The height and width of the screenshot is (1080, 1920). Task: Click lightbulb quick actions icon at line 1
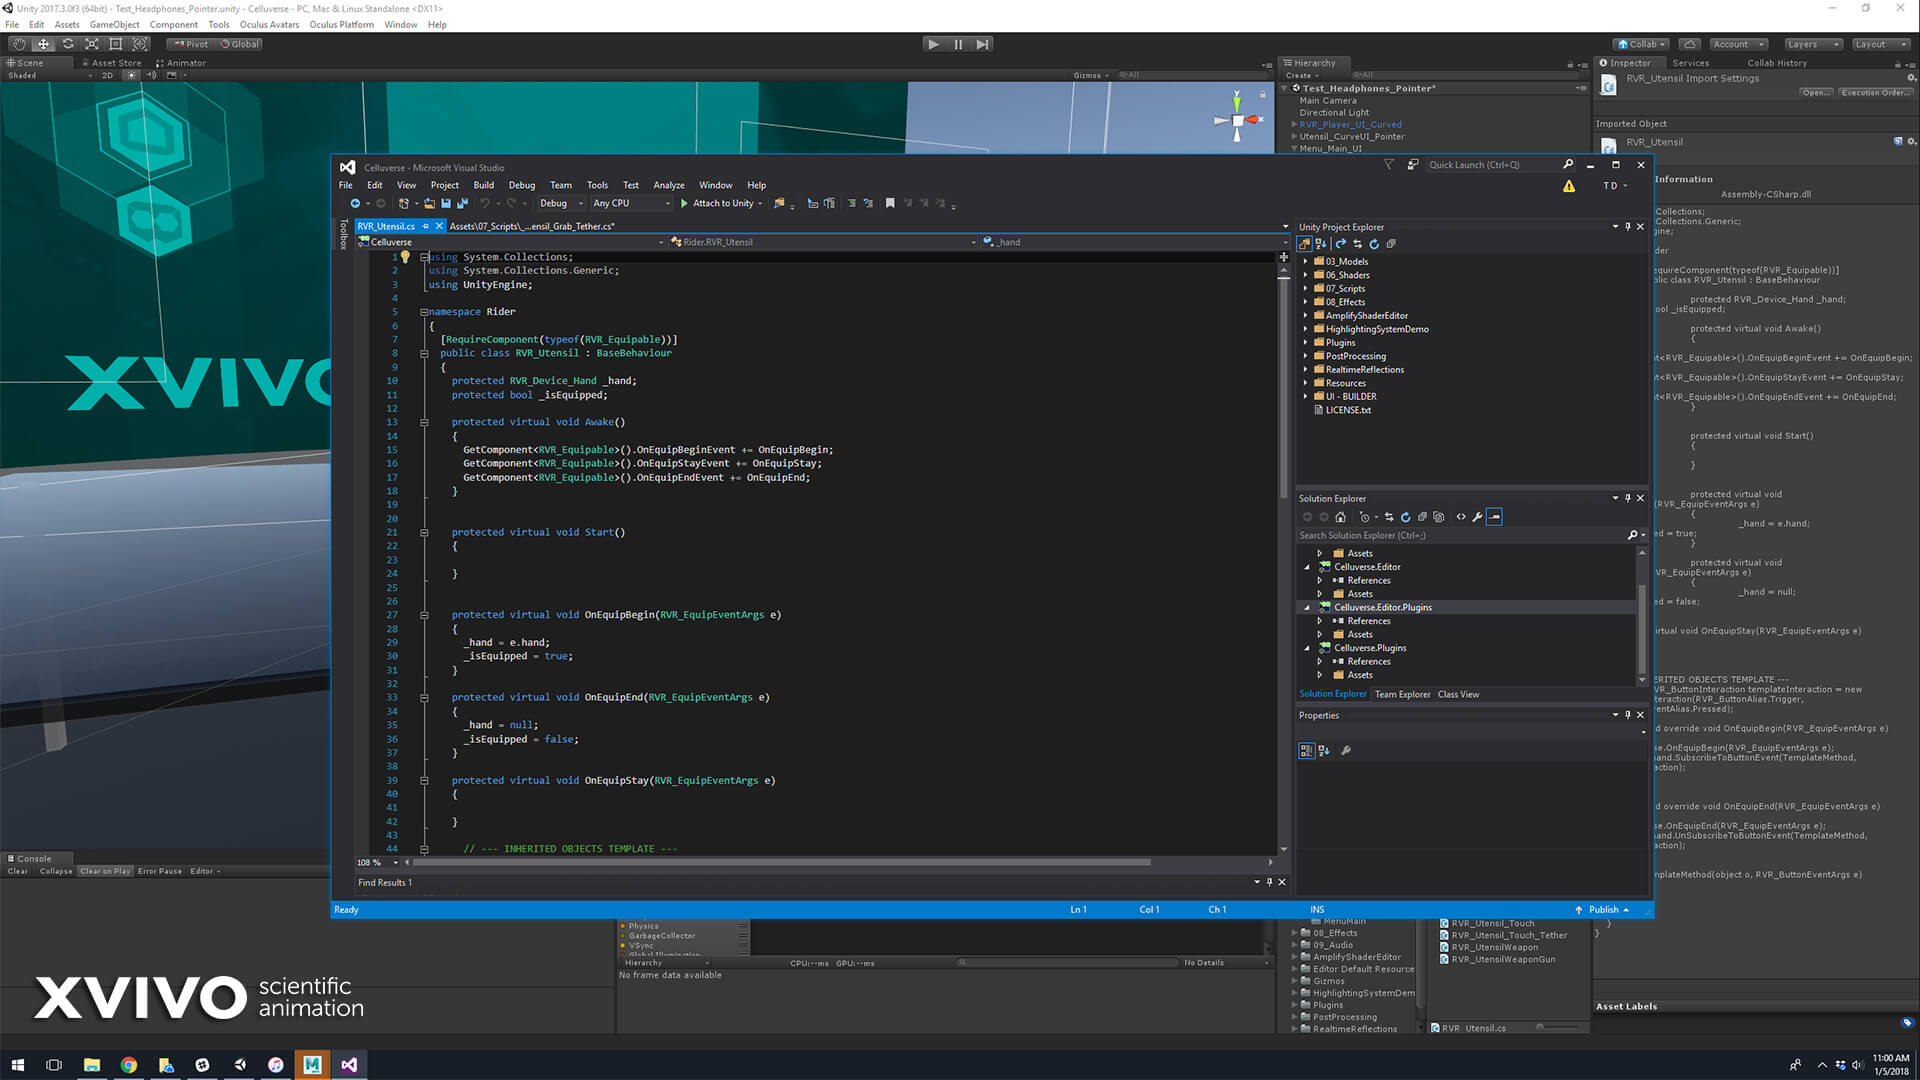(x=405, y=257)
